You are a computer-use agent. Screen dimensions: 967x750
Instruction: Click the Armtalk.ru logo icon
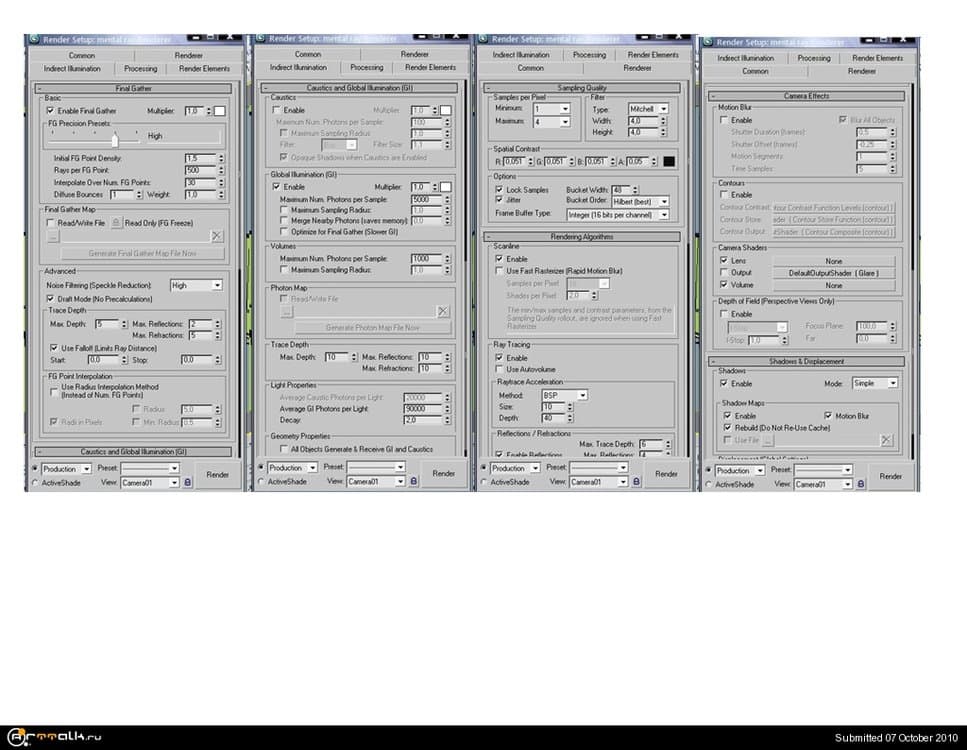point(15,736)
